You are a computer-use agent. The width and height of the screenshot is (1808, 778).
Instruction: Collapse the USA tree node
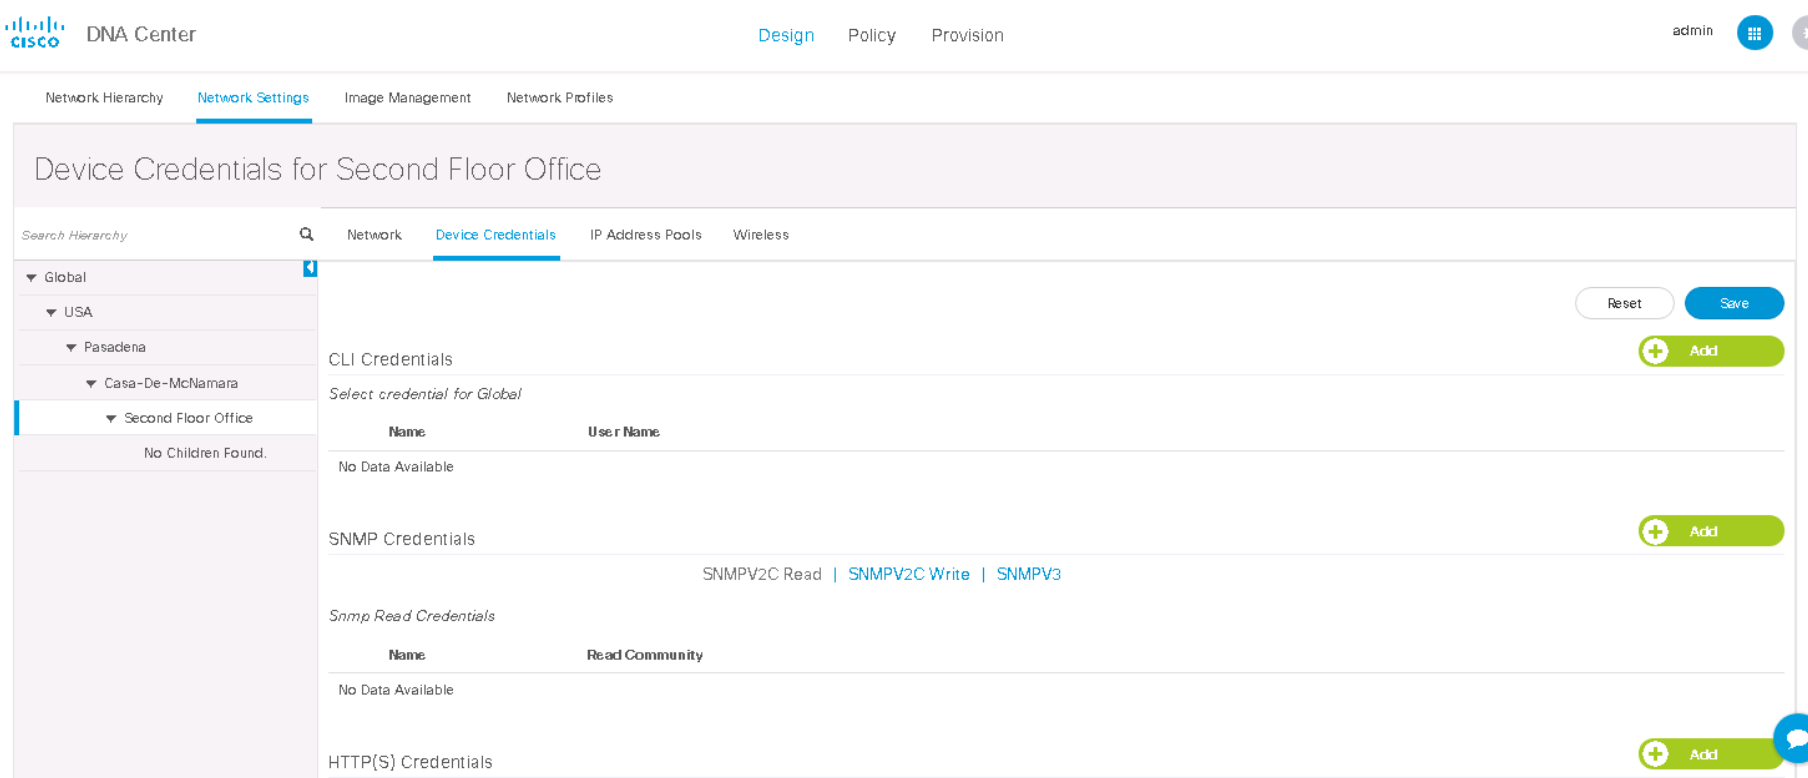(51, 313)
